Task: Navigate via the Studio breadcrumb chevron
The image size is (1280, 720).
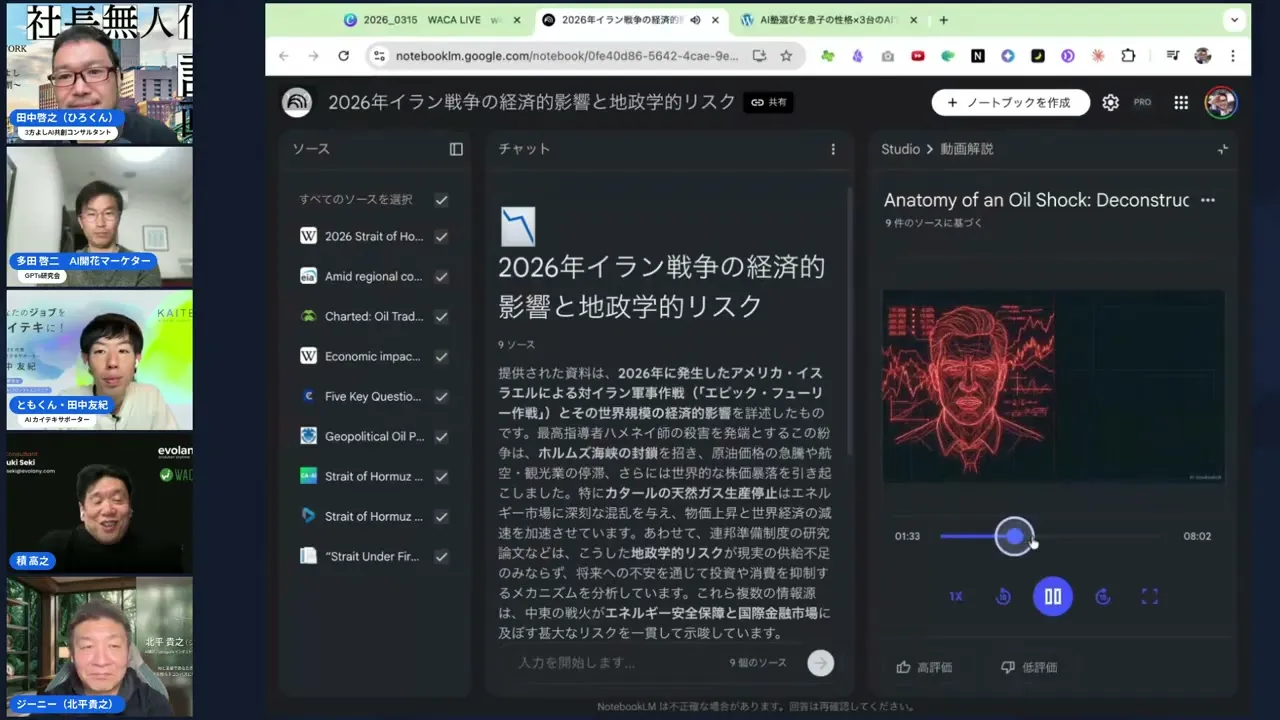Action: coord(930,149)
